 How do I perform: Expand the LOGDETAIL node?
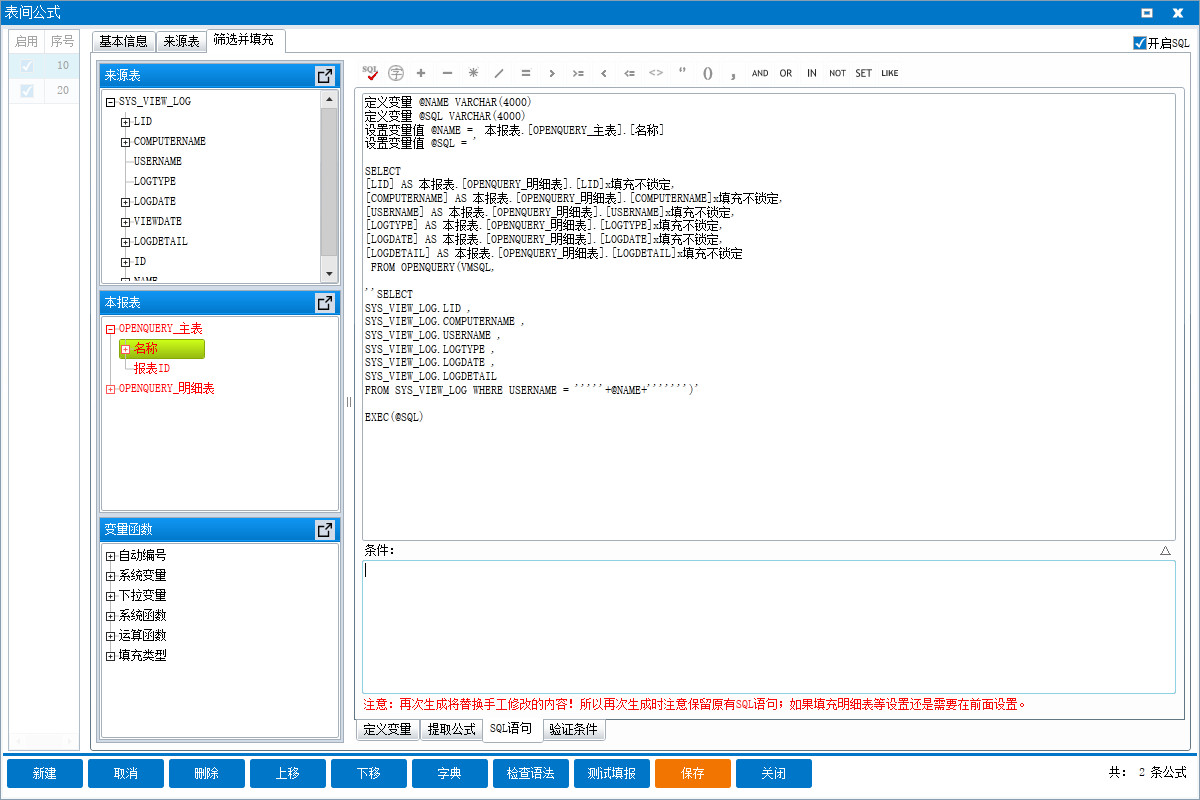(125, 242)
